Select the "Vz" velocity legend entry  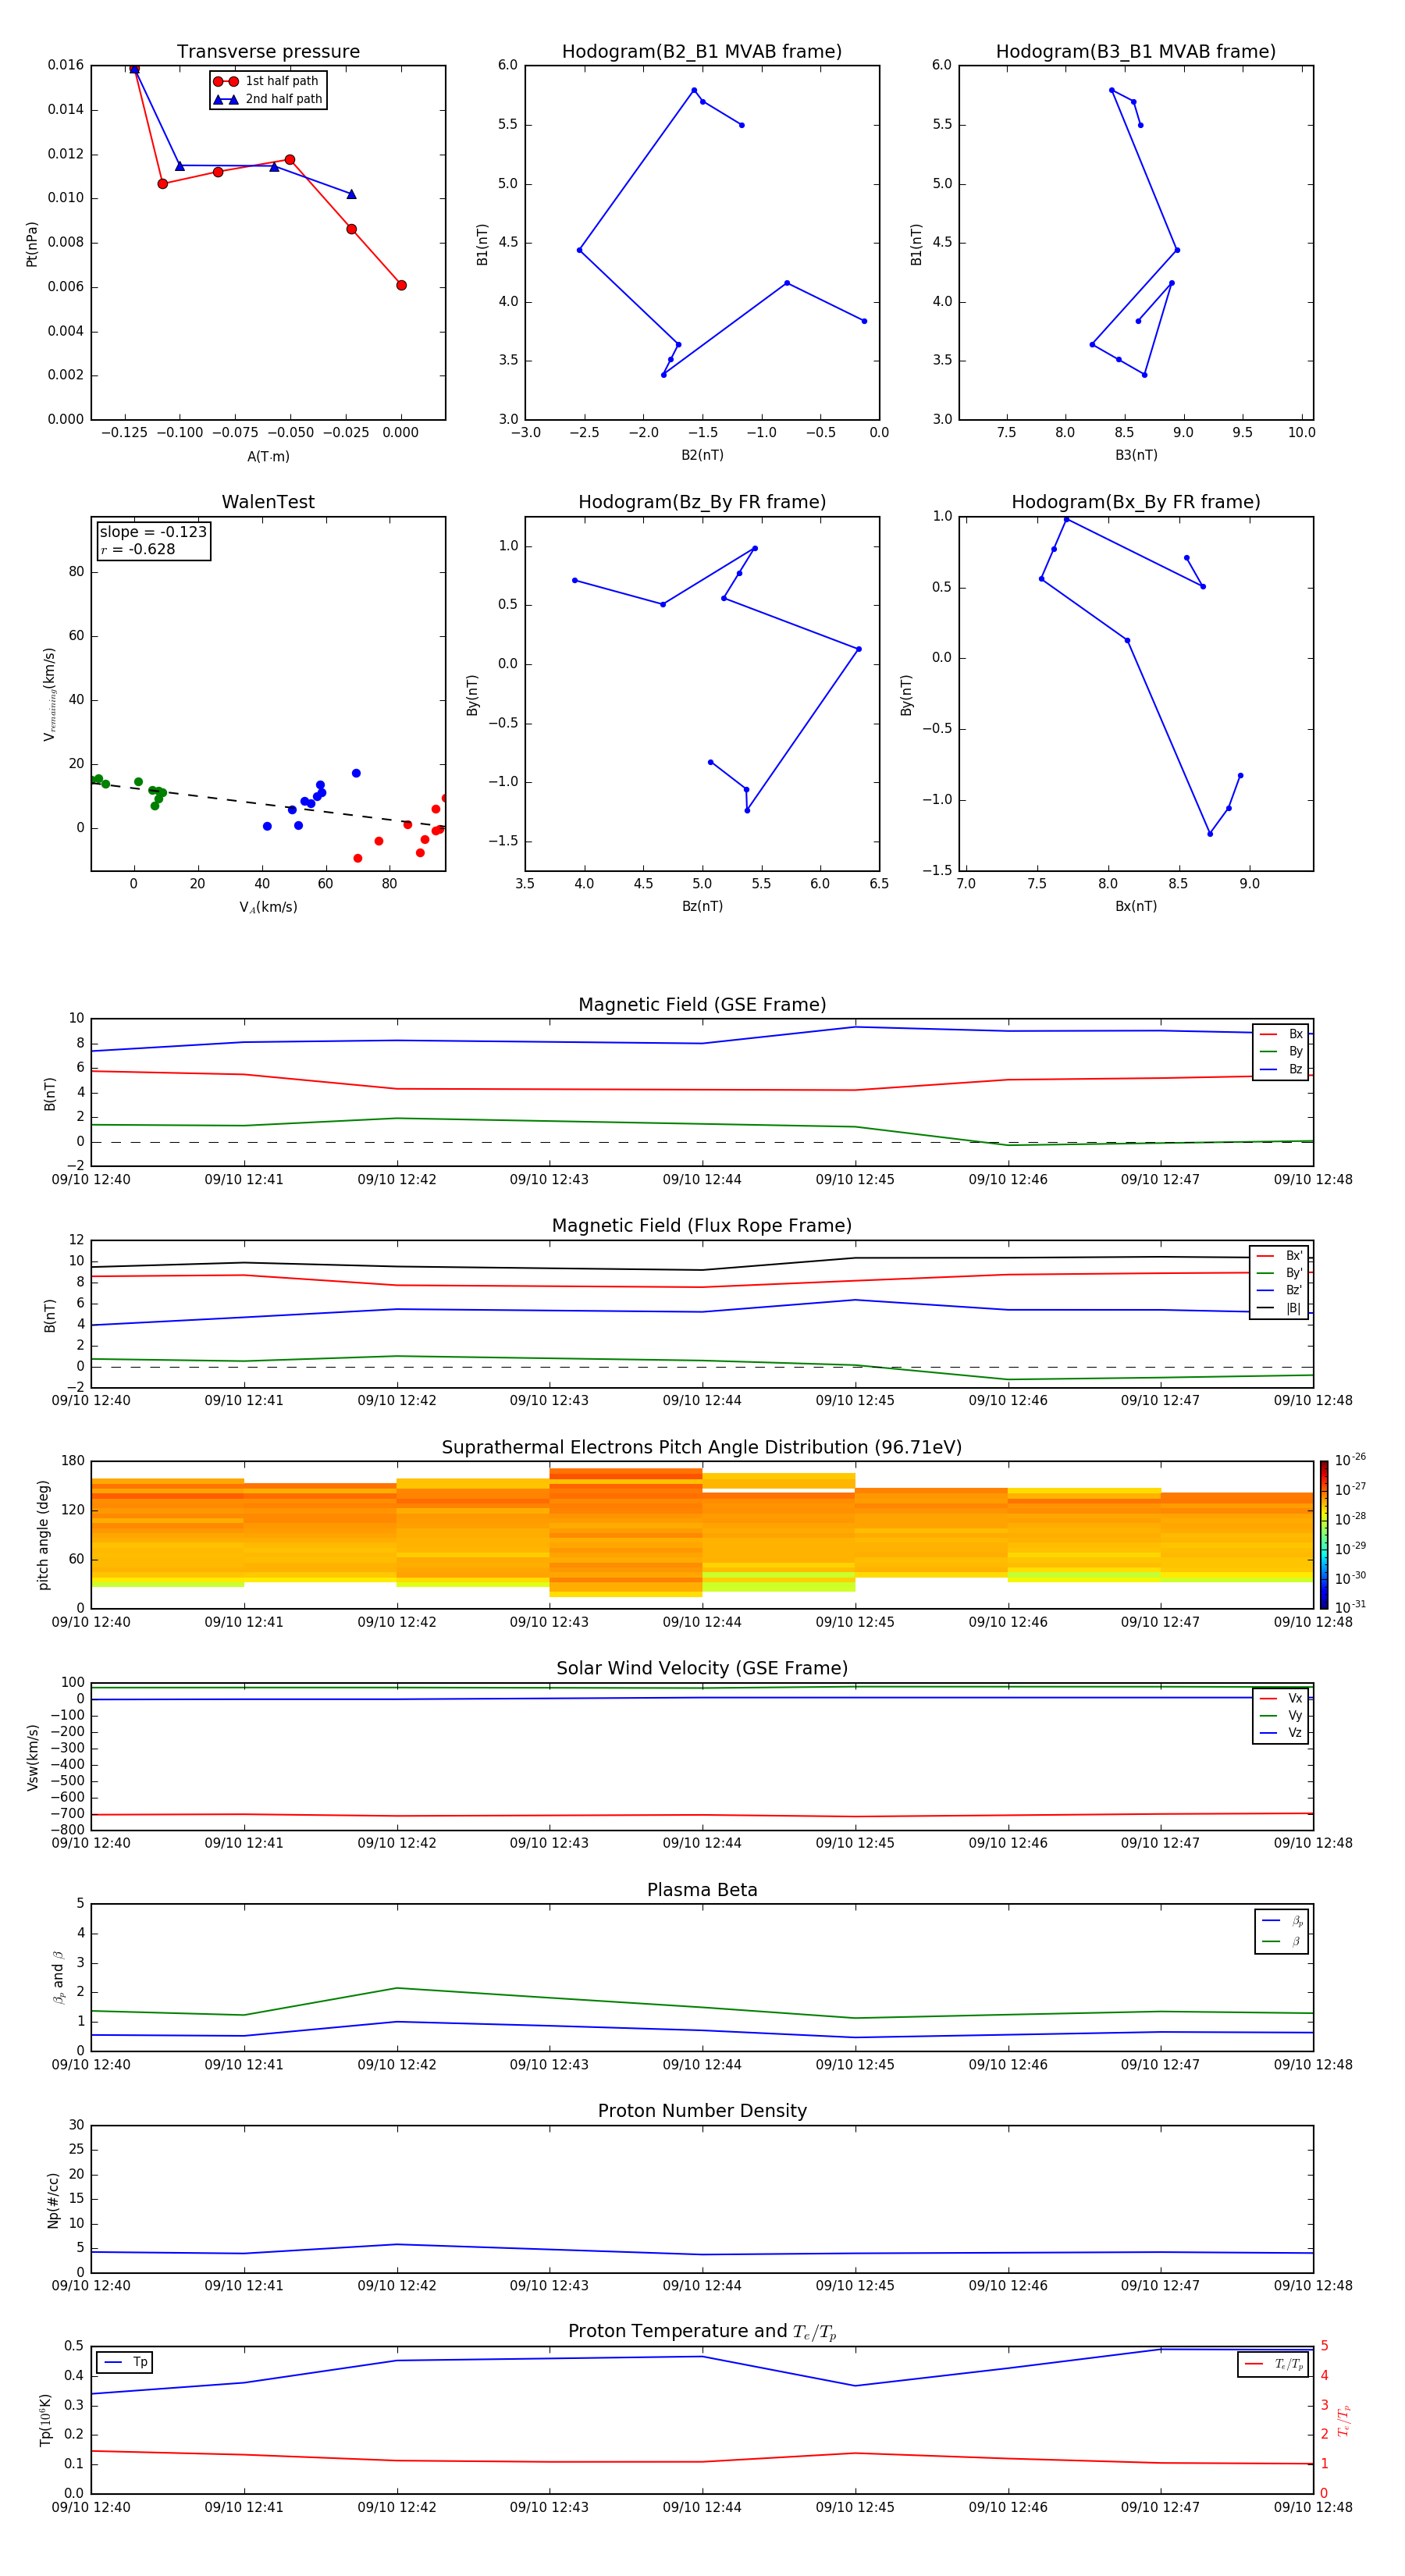coord(1282,1733)
